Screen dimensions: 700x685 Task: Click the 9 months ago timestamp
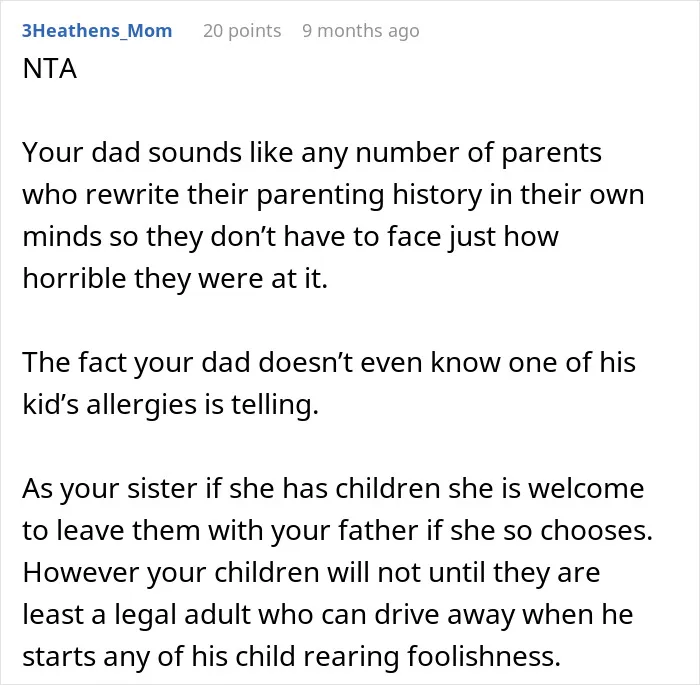pyautogui.click(x=361, y=31)
